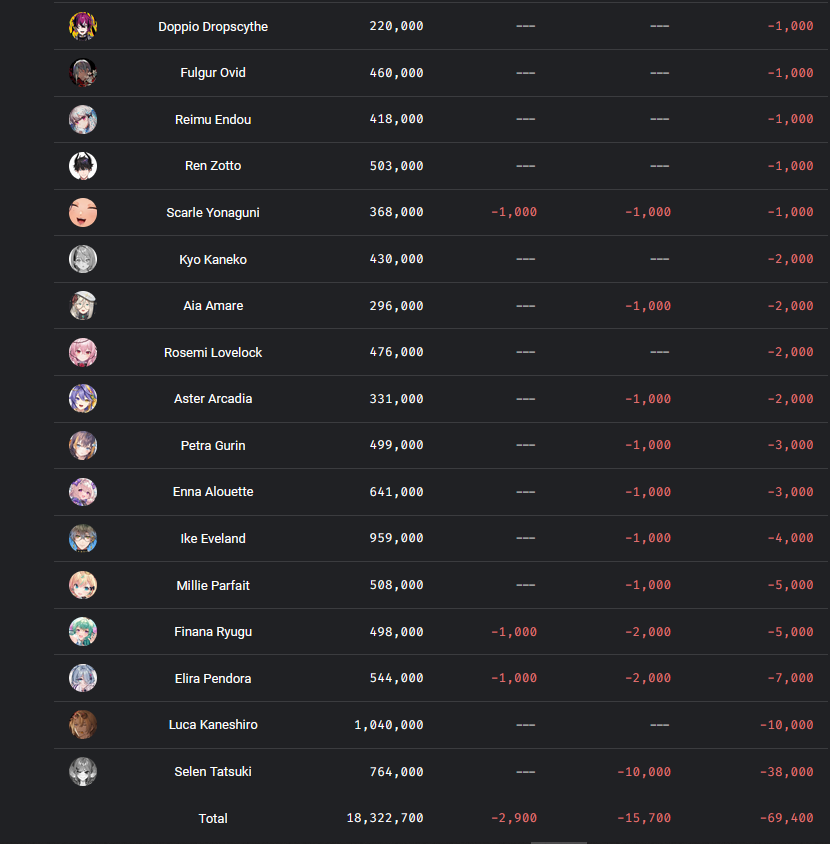Click Ren Zotto's round avatar
830x844 pixels.
tap(83, 166)
